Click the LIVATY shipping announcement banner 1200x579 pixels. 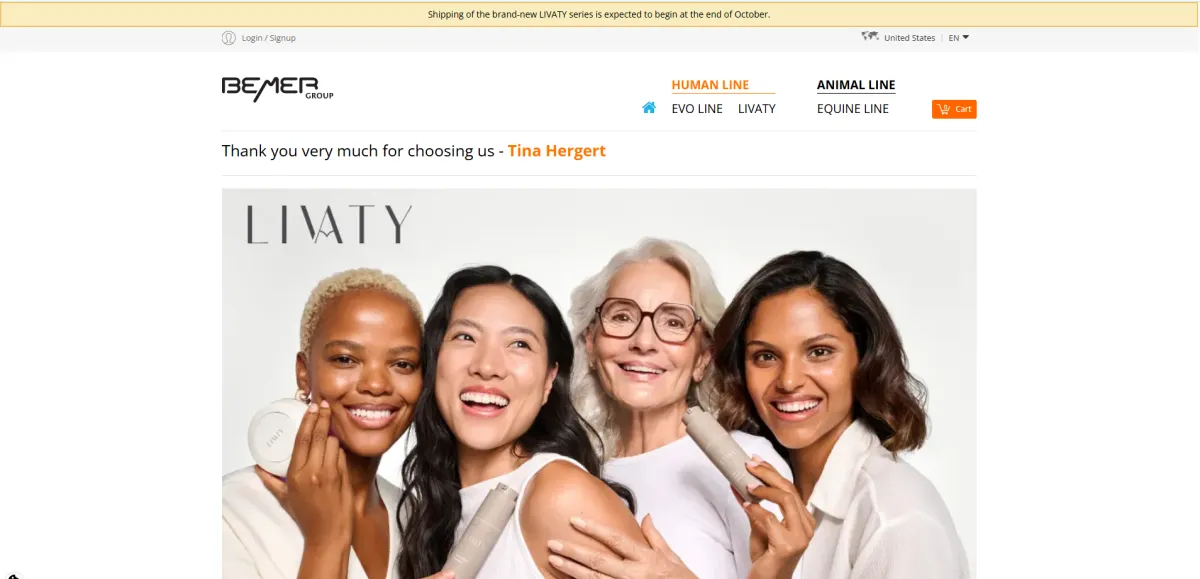pyautogui.click(x=599, y=14)
